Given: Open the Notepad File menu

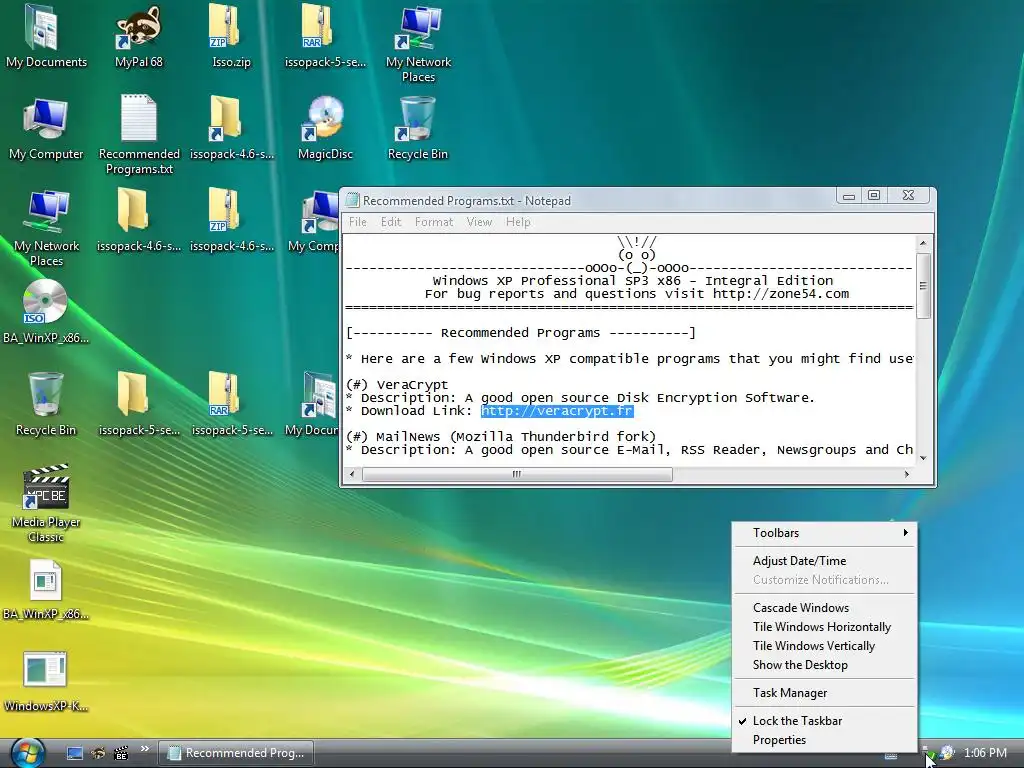Looking at the screenshot, I should [357, 221].
